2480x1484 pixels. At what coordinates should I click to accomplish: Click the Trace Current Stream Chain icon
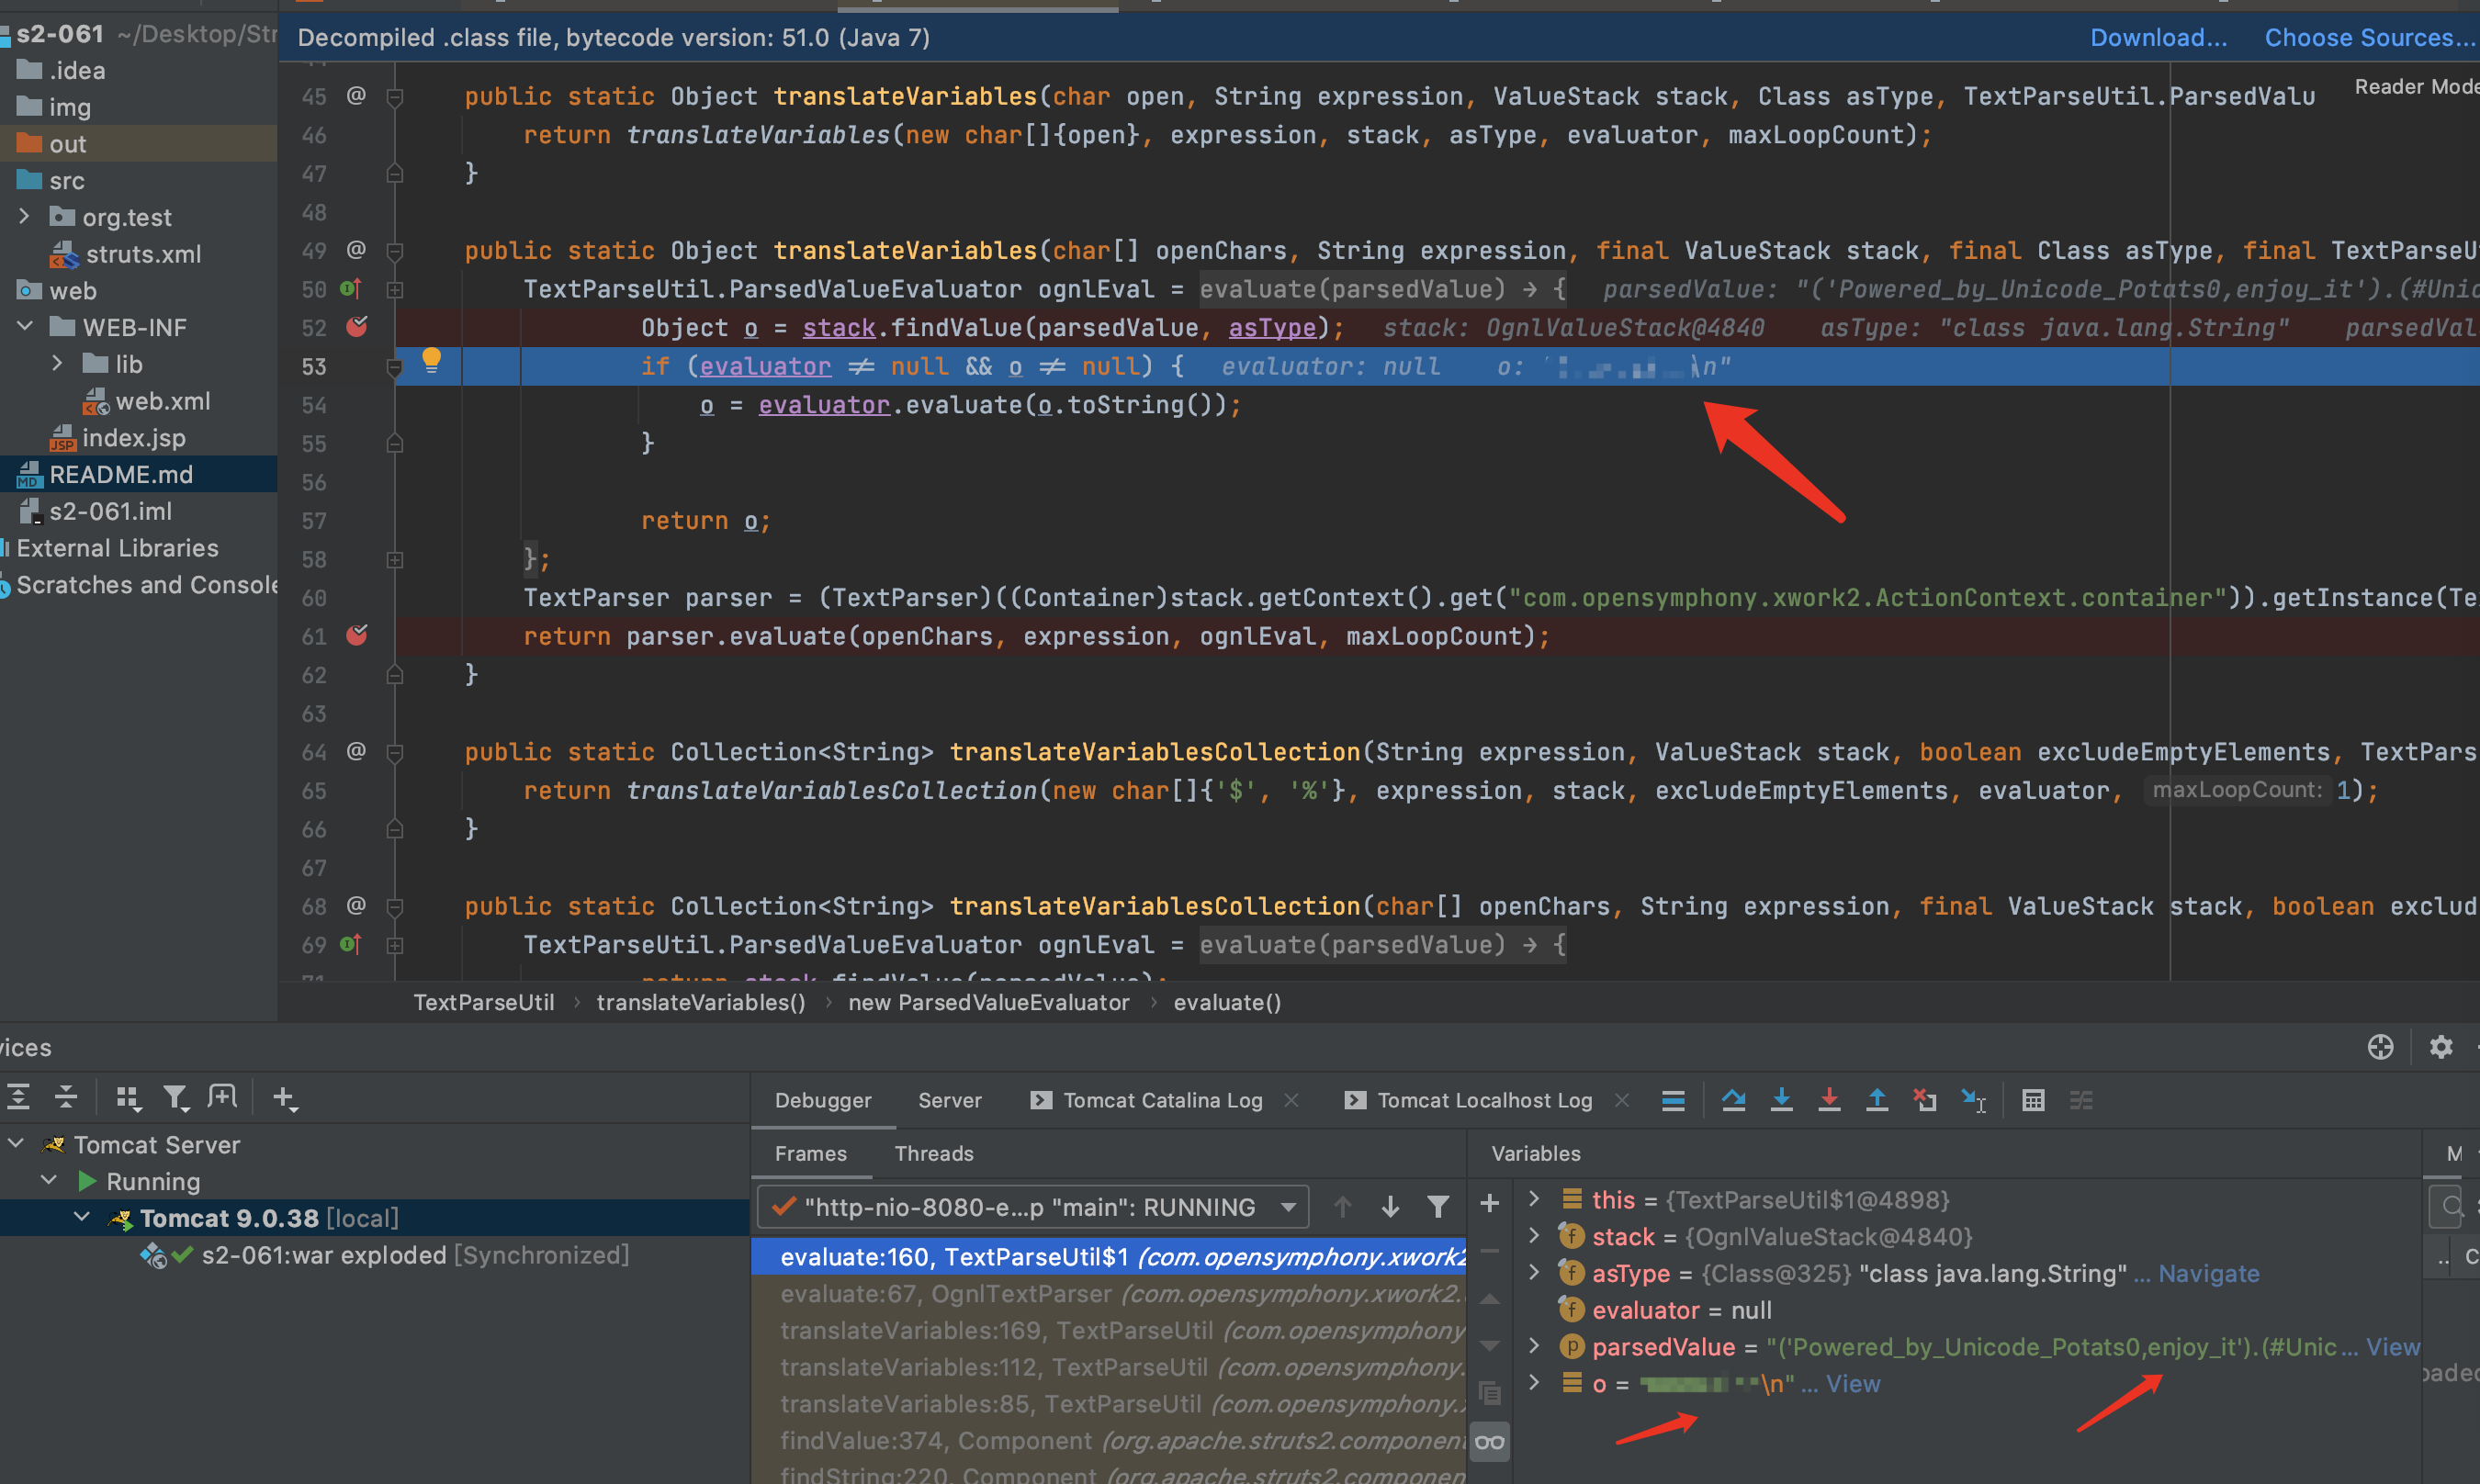tap(2081, 1100)
